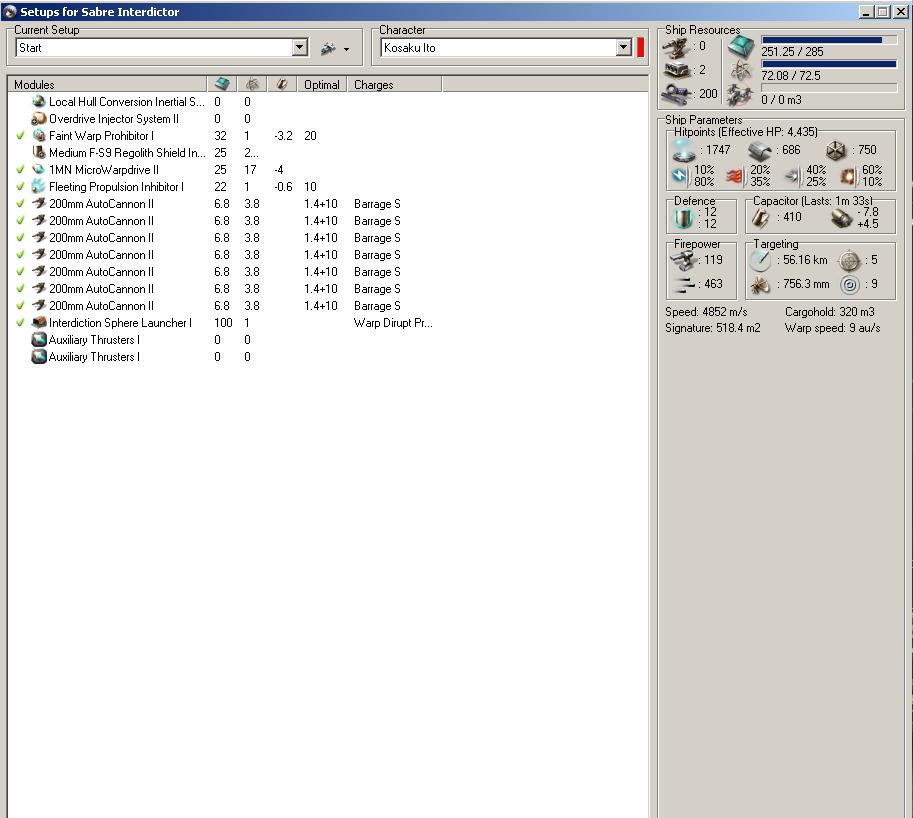Click the Local Hull Conversion Inertial Stabilizer icon

coord(39,101)
